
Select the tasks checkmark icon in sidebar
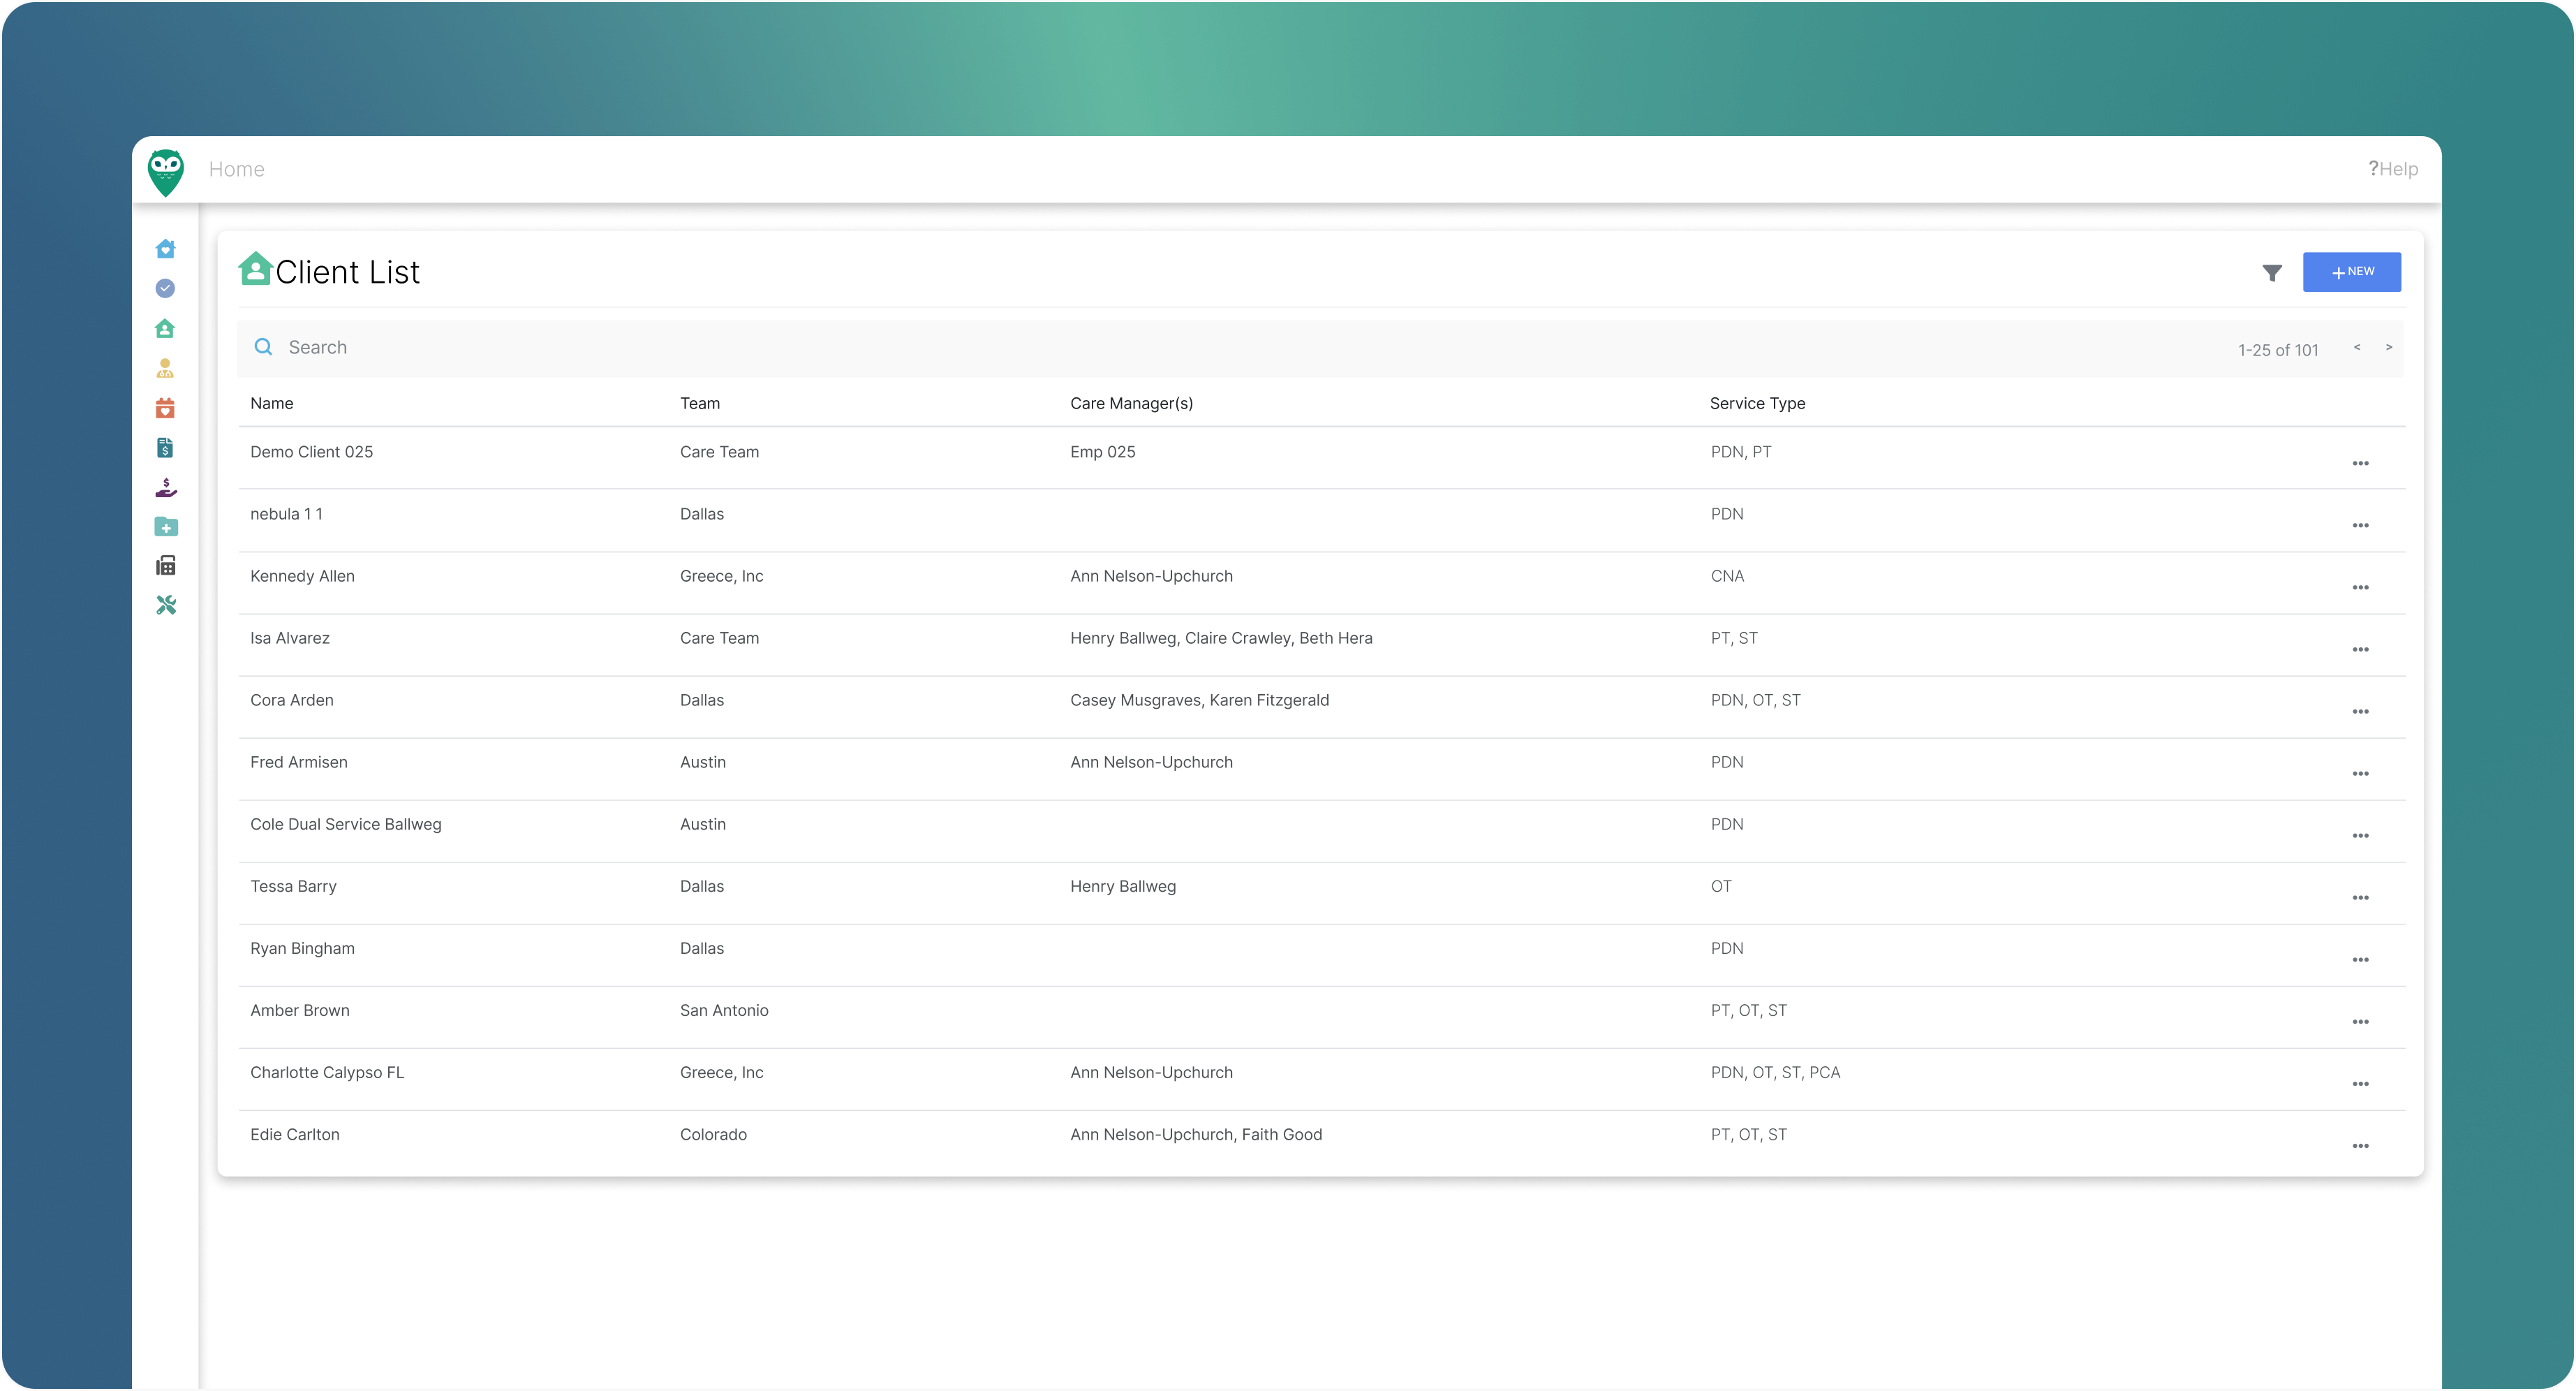click(x=165, y=288)
